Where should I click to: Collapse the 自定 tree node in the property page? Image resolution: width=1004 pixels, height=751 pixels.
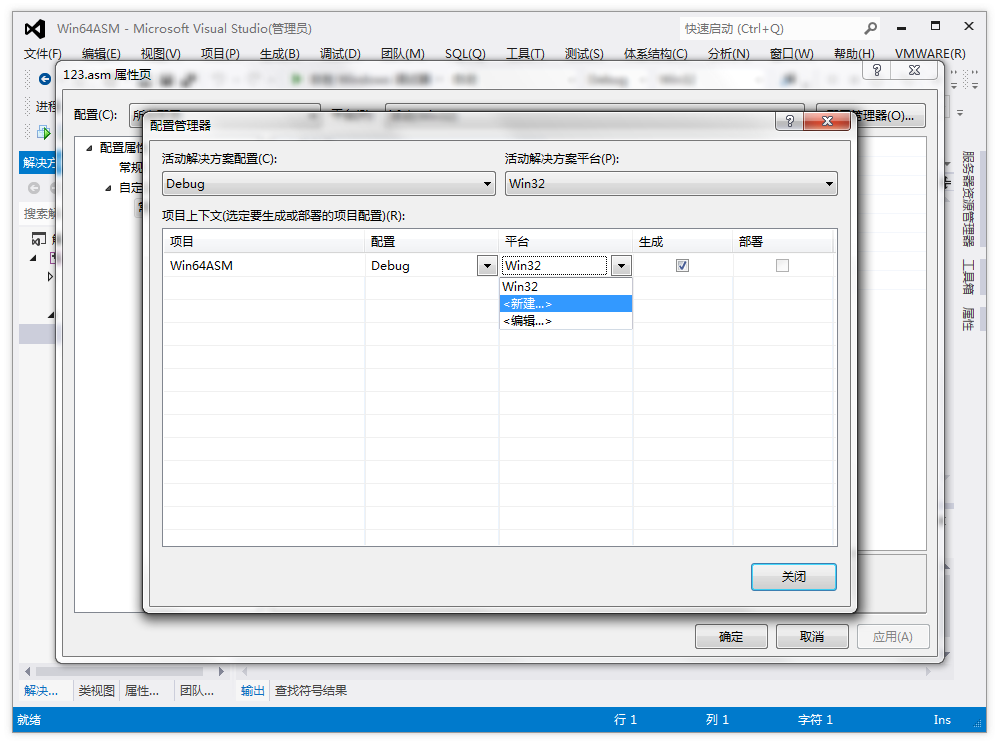[x=108, y=188]
